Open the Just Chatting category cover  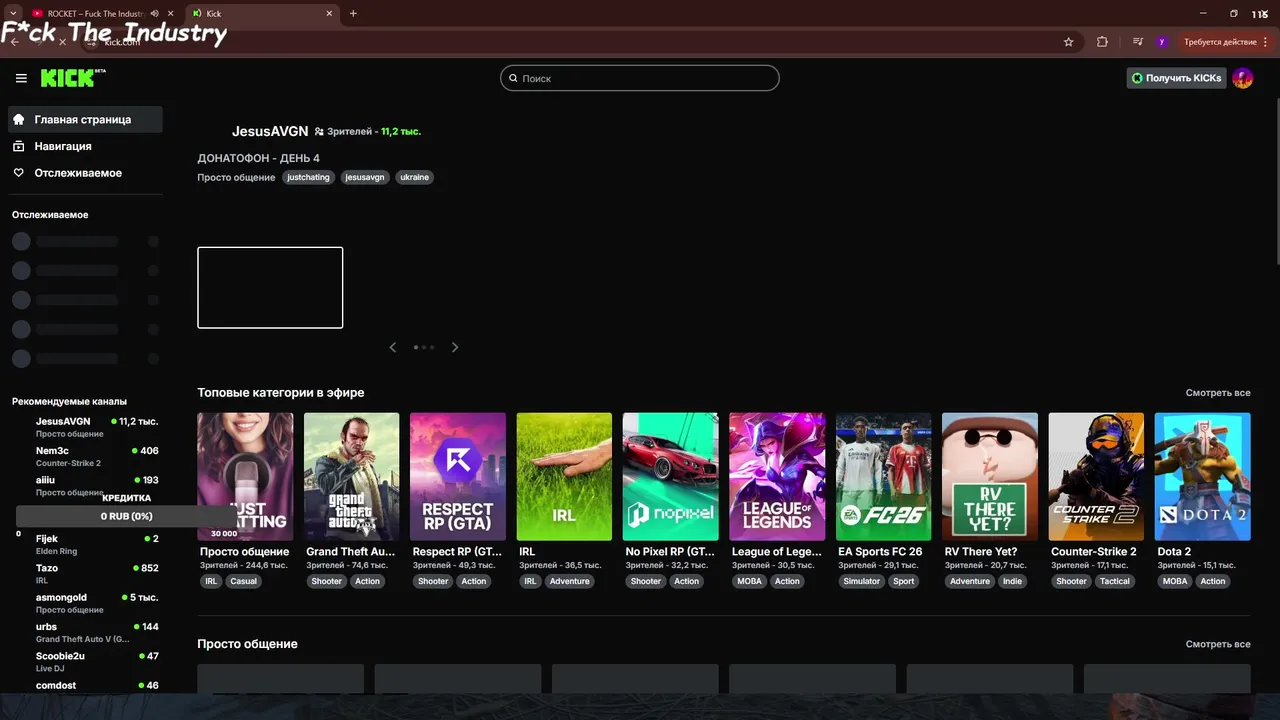point(245,477)
